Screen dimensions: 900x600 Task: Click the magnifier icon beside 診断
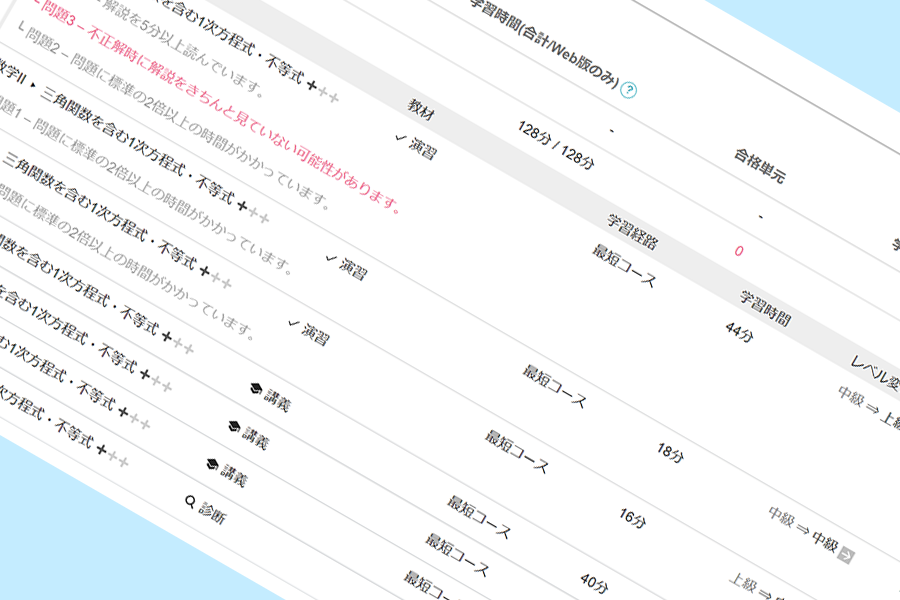coord(190,501)
